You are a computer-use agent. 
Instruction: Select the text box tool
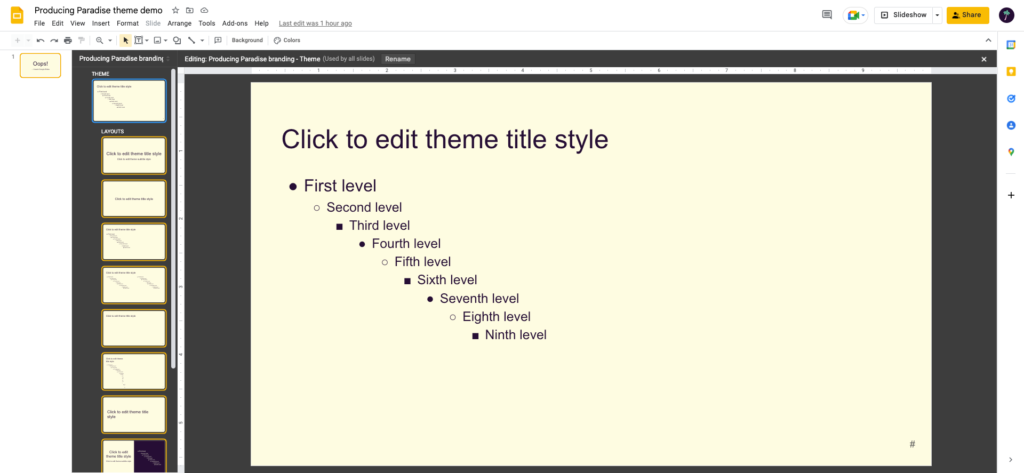pyautogui.click(x=138, y=41)
